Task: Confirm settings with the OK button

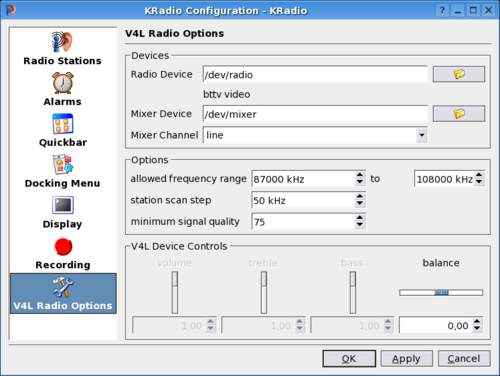Action: click(x=349, y=359)
